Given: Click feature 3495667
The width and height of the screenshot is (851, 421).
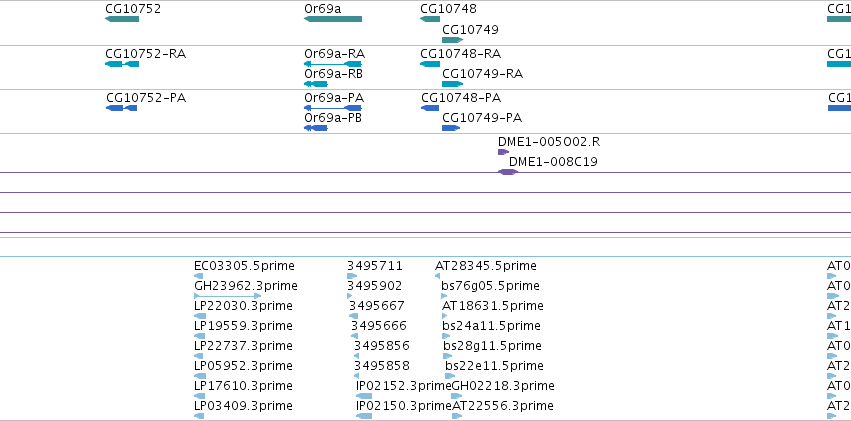Looking at the screenshot, I should coord(353,316).
